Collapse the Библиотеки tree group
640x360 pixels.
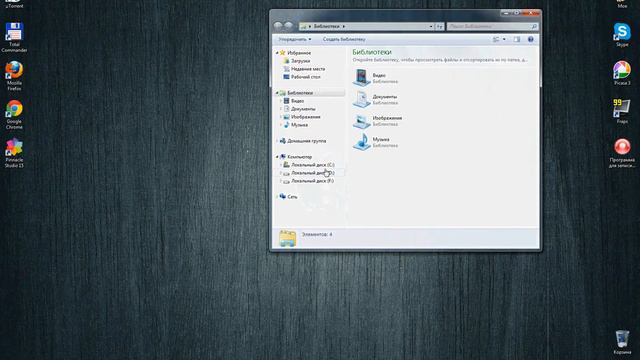pyautogui.click(x=277, y=93)
